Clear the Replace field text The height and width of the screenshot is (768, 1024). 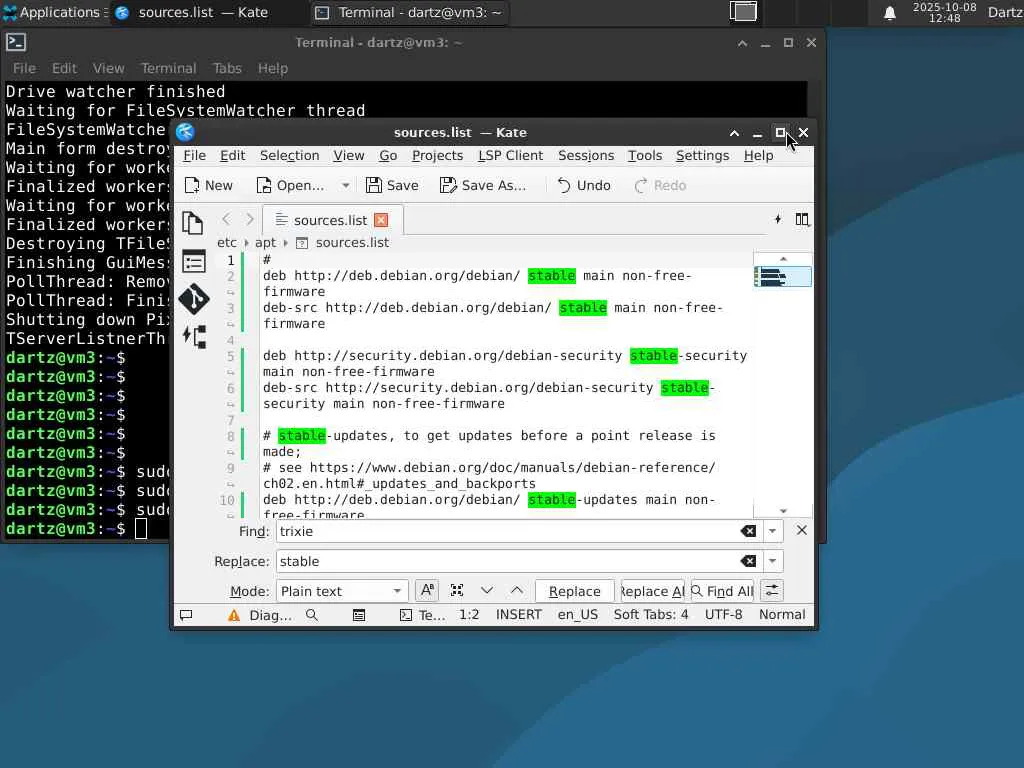[x=748, y=562]
